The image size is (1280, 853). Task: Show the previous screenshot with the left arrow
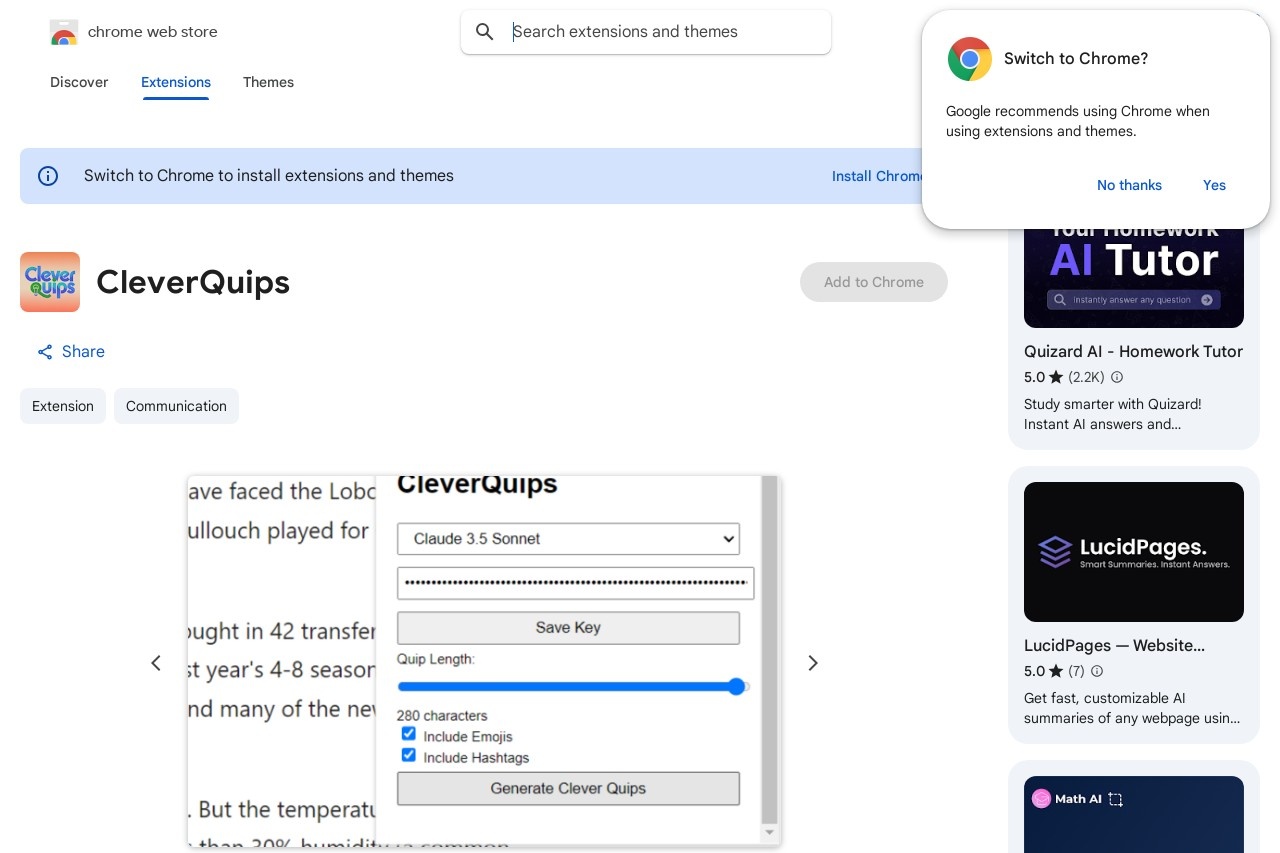coord(156,663)
